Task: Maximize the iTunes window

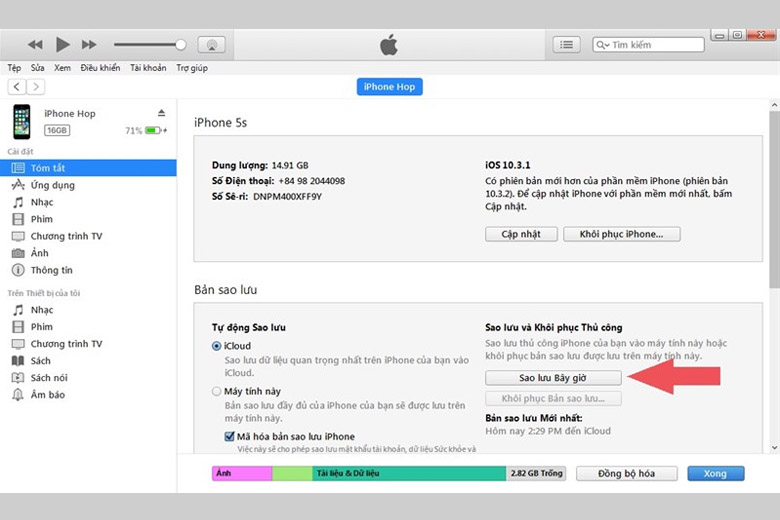Action: [737, 35]
